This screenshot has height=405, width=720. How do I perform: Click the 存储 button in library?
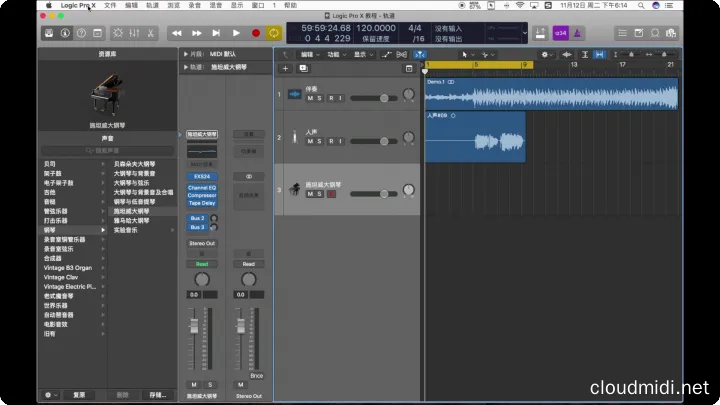158,395
